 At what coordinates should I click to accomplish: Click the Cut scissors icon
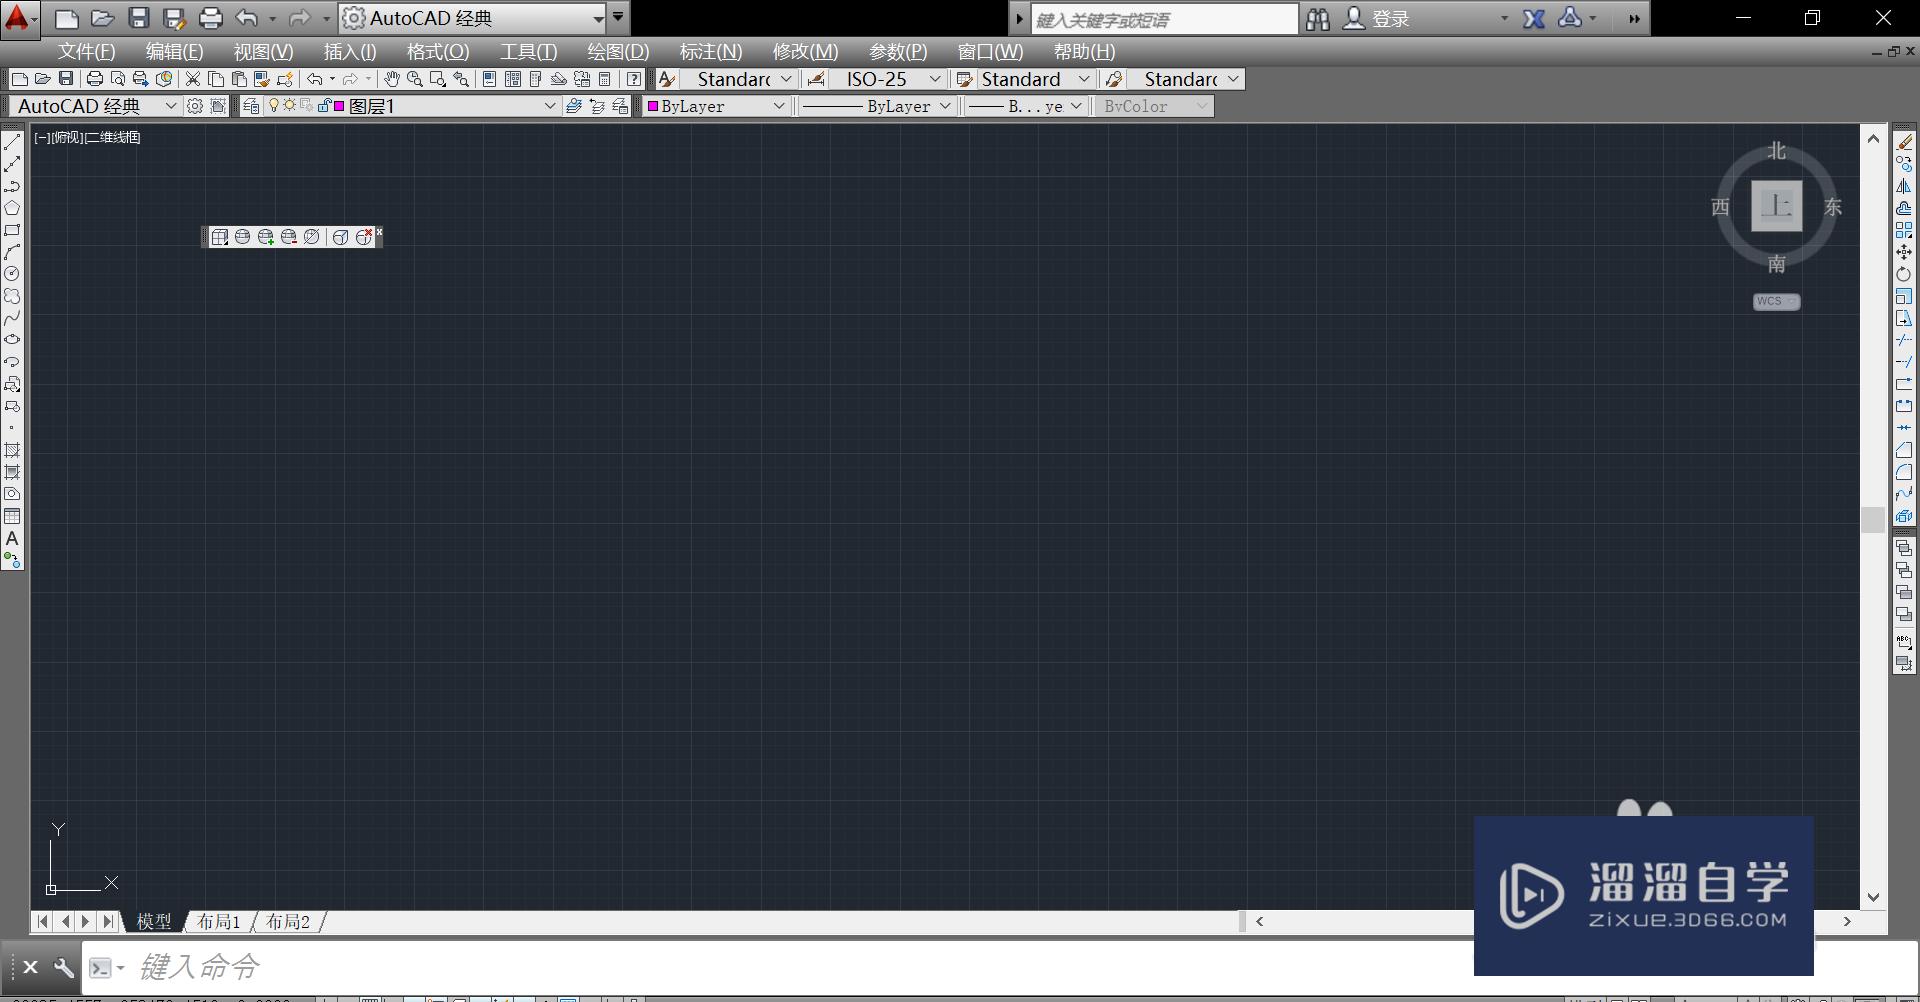click(193, 79)
